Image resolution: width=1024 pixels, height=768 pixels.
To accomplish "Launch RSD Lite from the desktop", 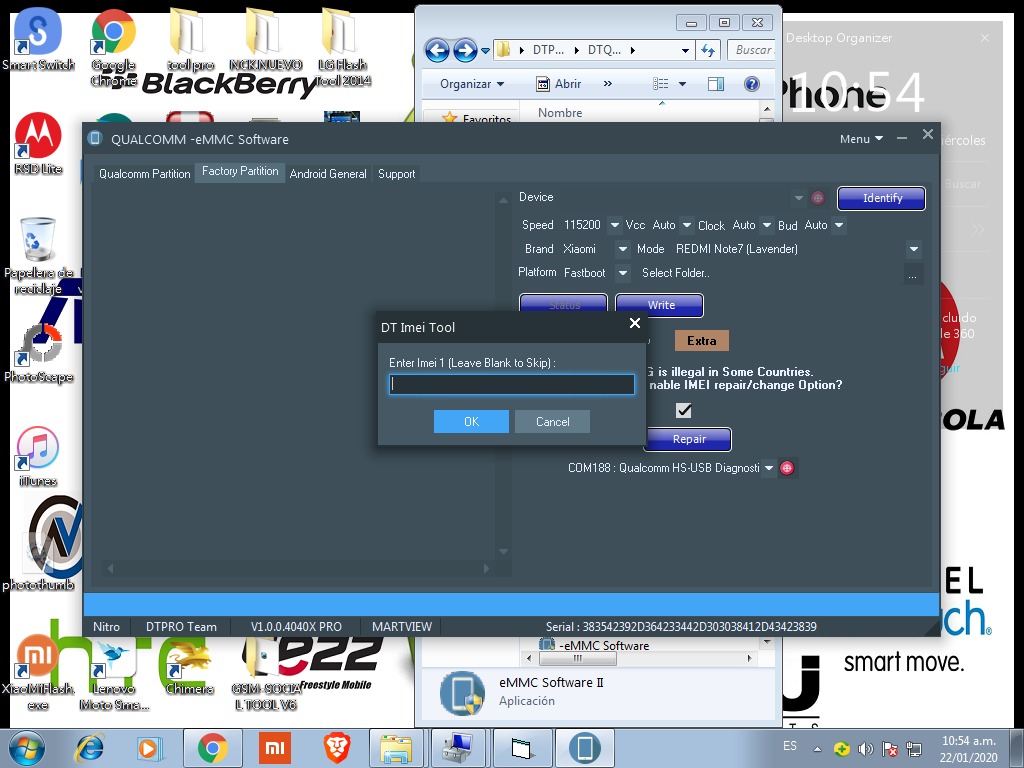I will tap(38, 144).
